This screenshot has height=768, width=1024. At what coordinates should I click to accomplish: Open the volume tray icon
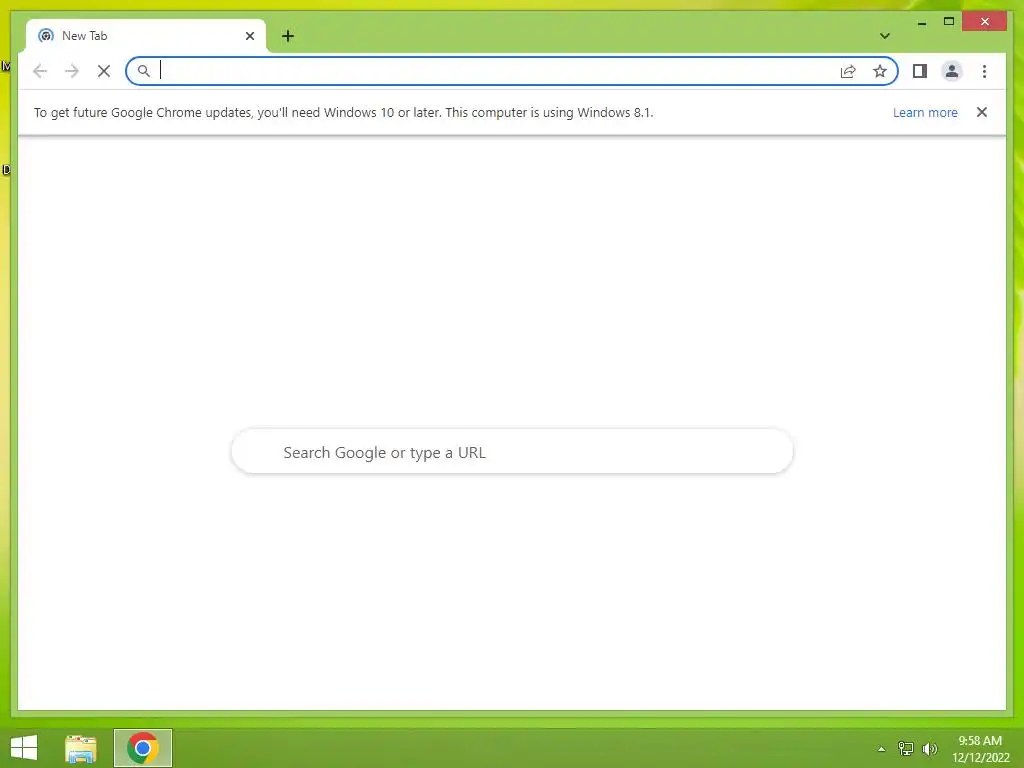pos(930,749)
